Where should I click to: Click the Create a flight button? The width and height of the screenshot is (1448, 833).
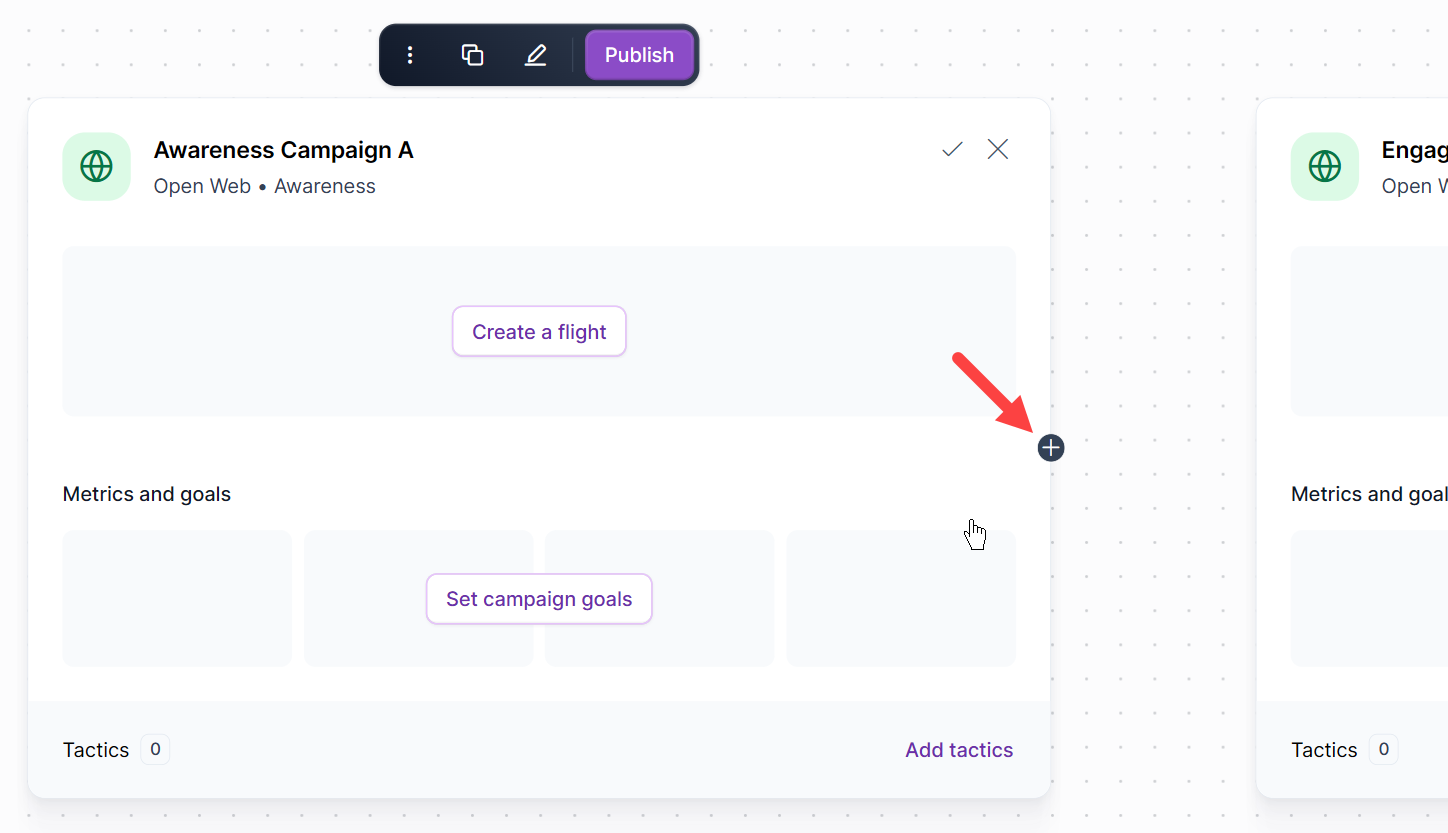coord(539,332)
